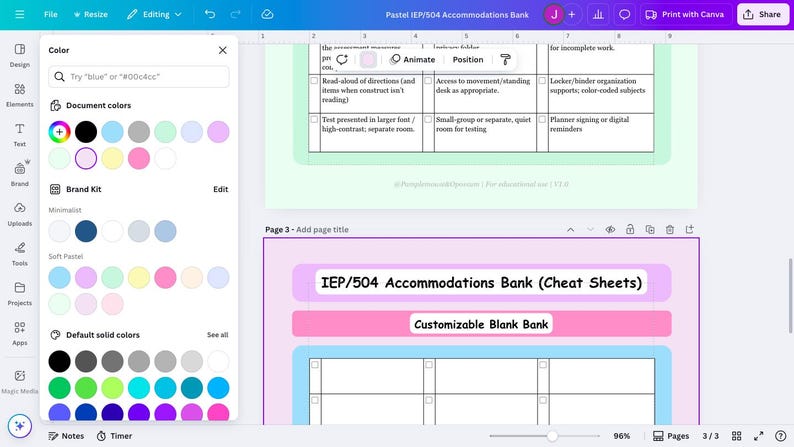Screen dimensions: 794x447
Task: Tick first blank checkbox on page 3
Action: (315, 364)
